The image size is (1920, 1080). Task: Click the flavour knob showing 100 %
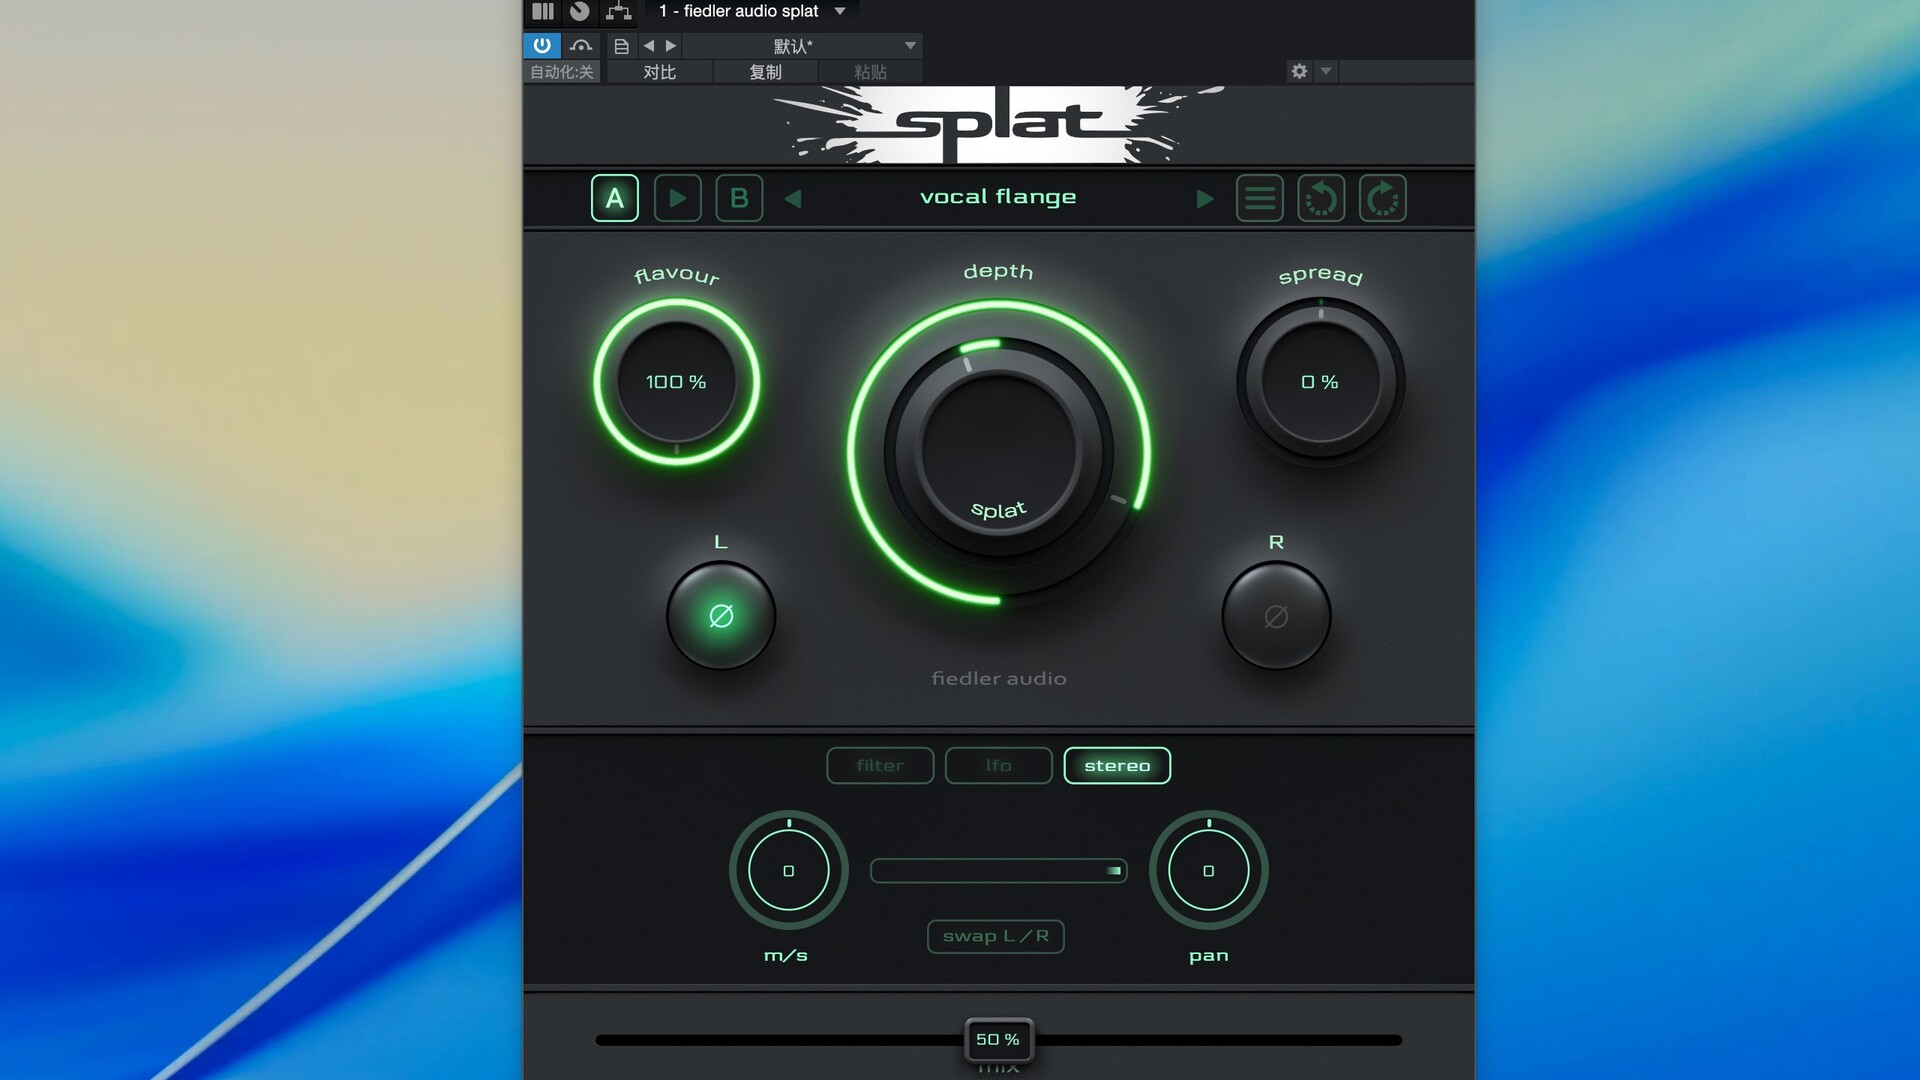(677, 382)
